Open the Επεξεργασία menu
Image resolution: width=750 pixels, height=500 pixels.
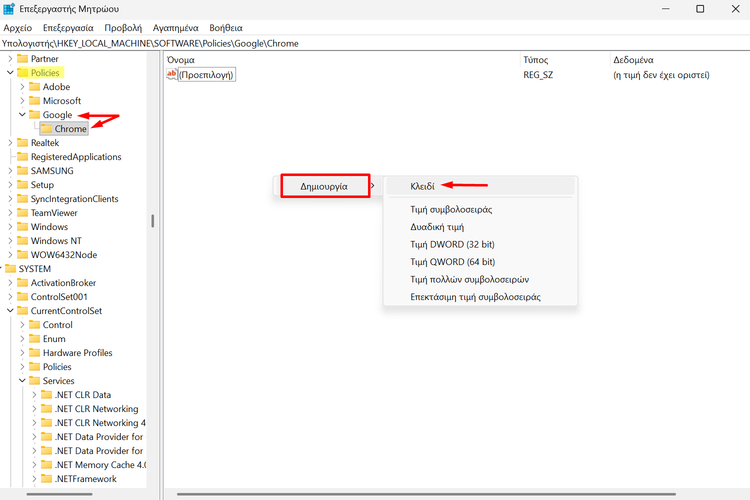[x=68, y=28]
